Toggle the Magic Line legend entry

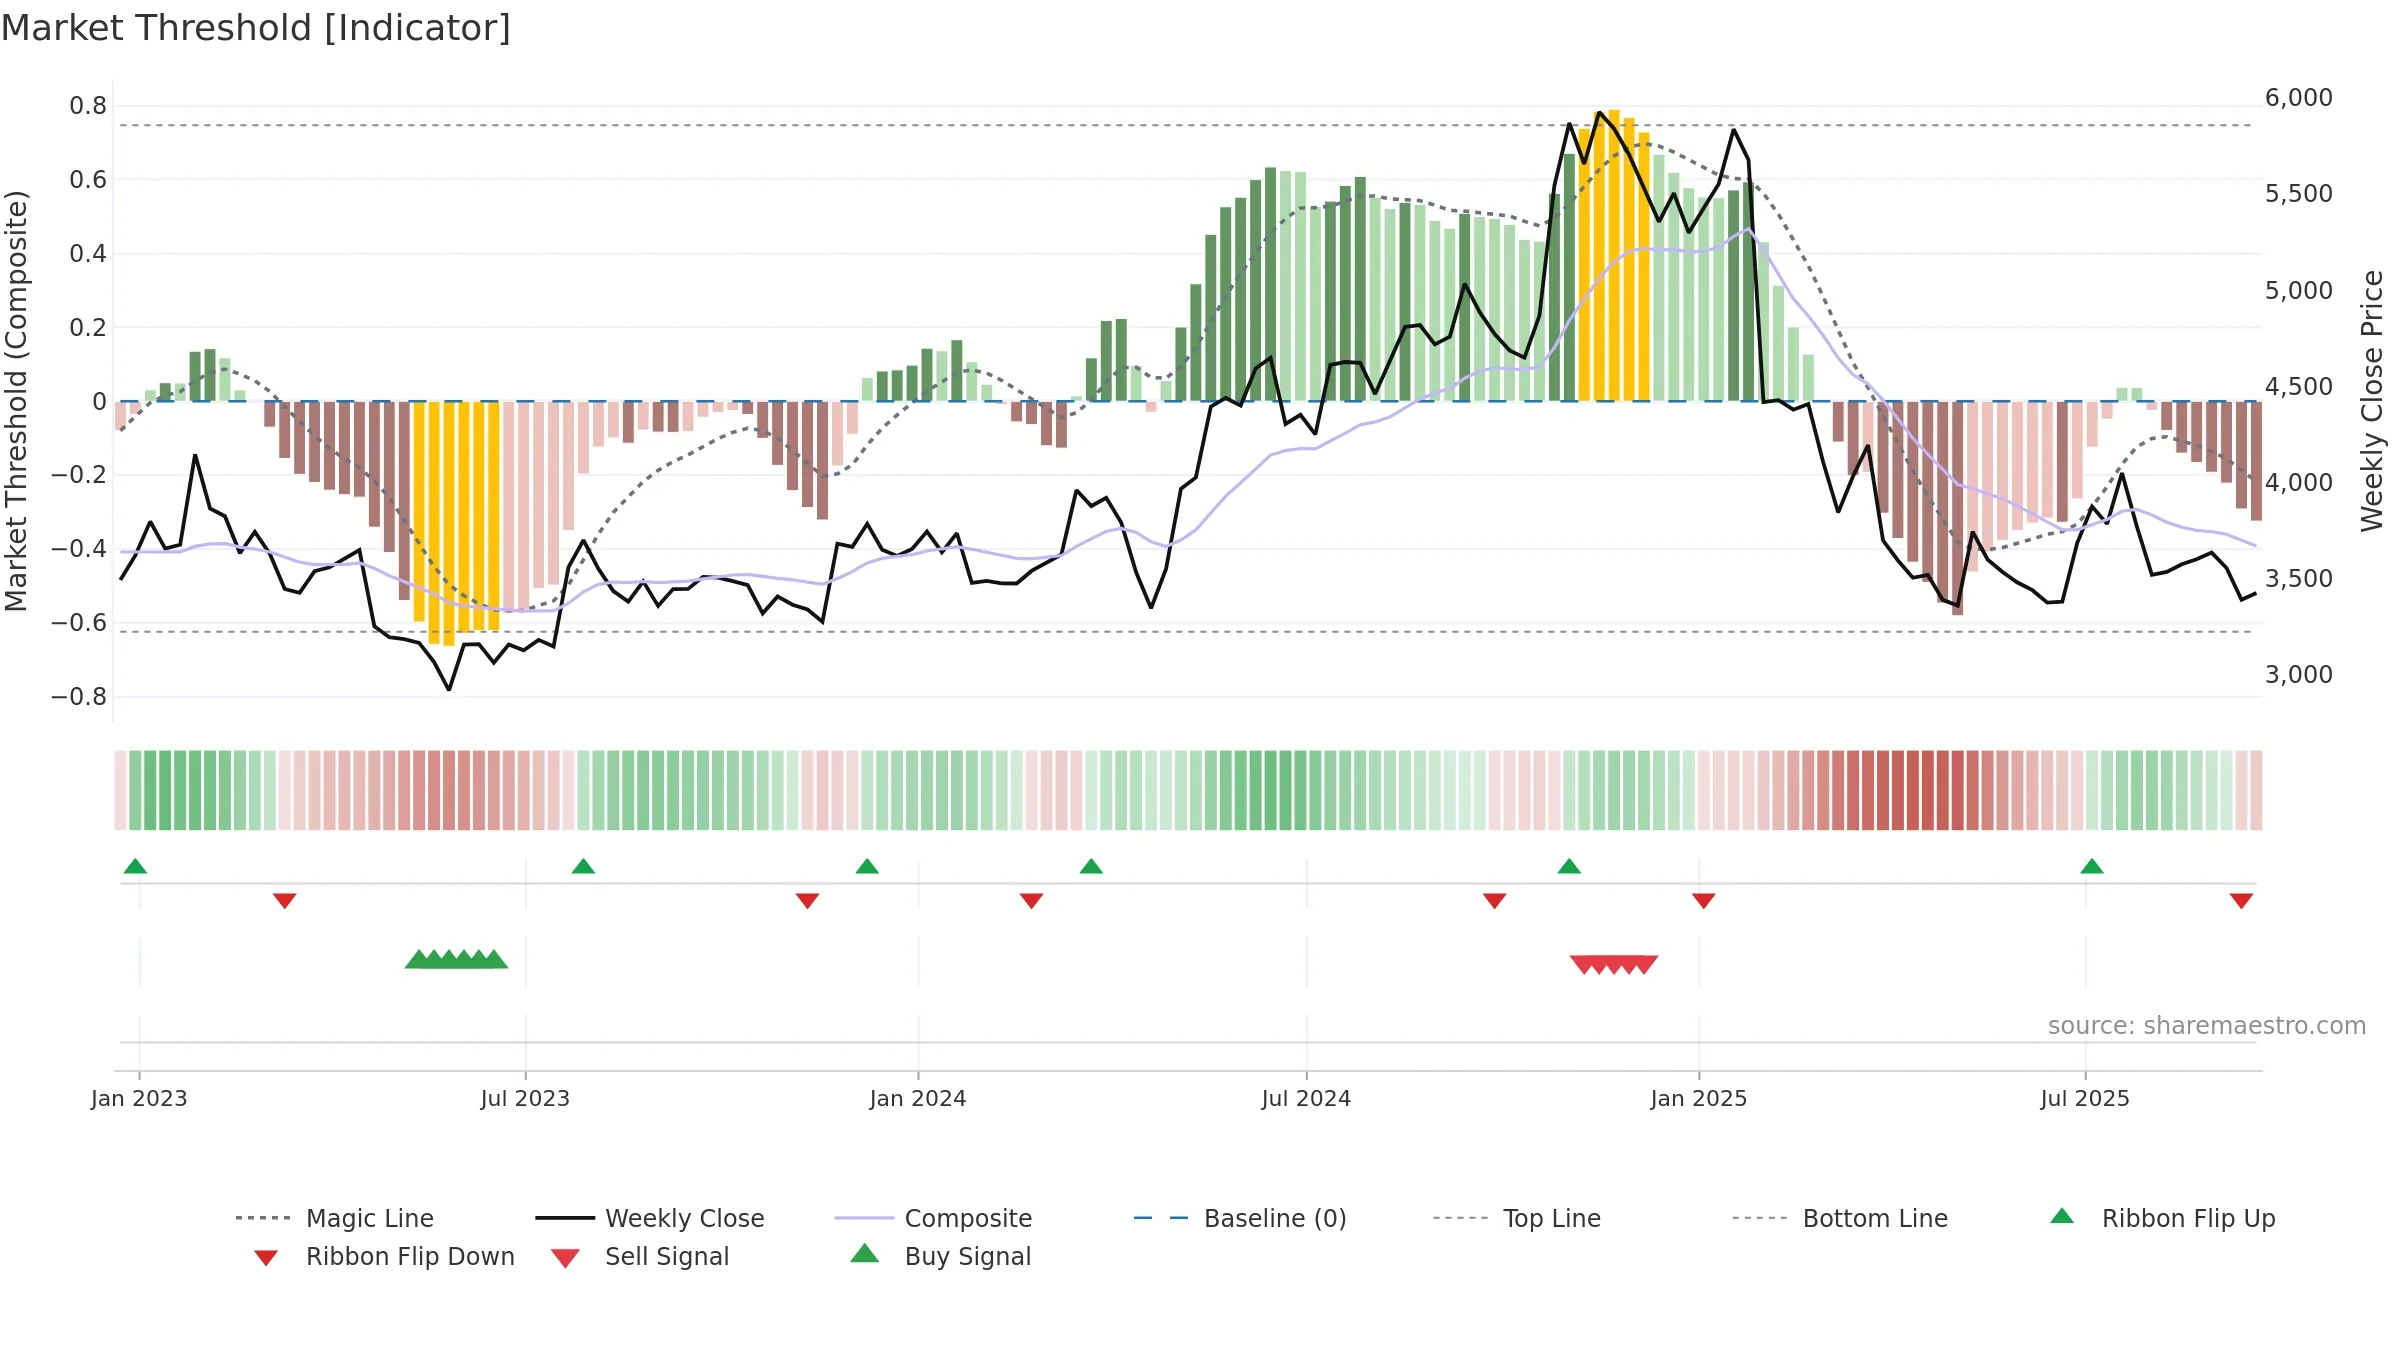(334, 1218)
